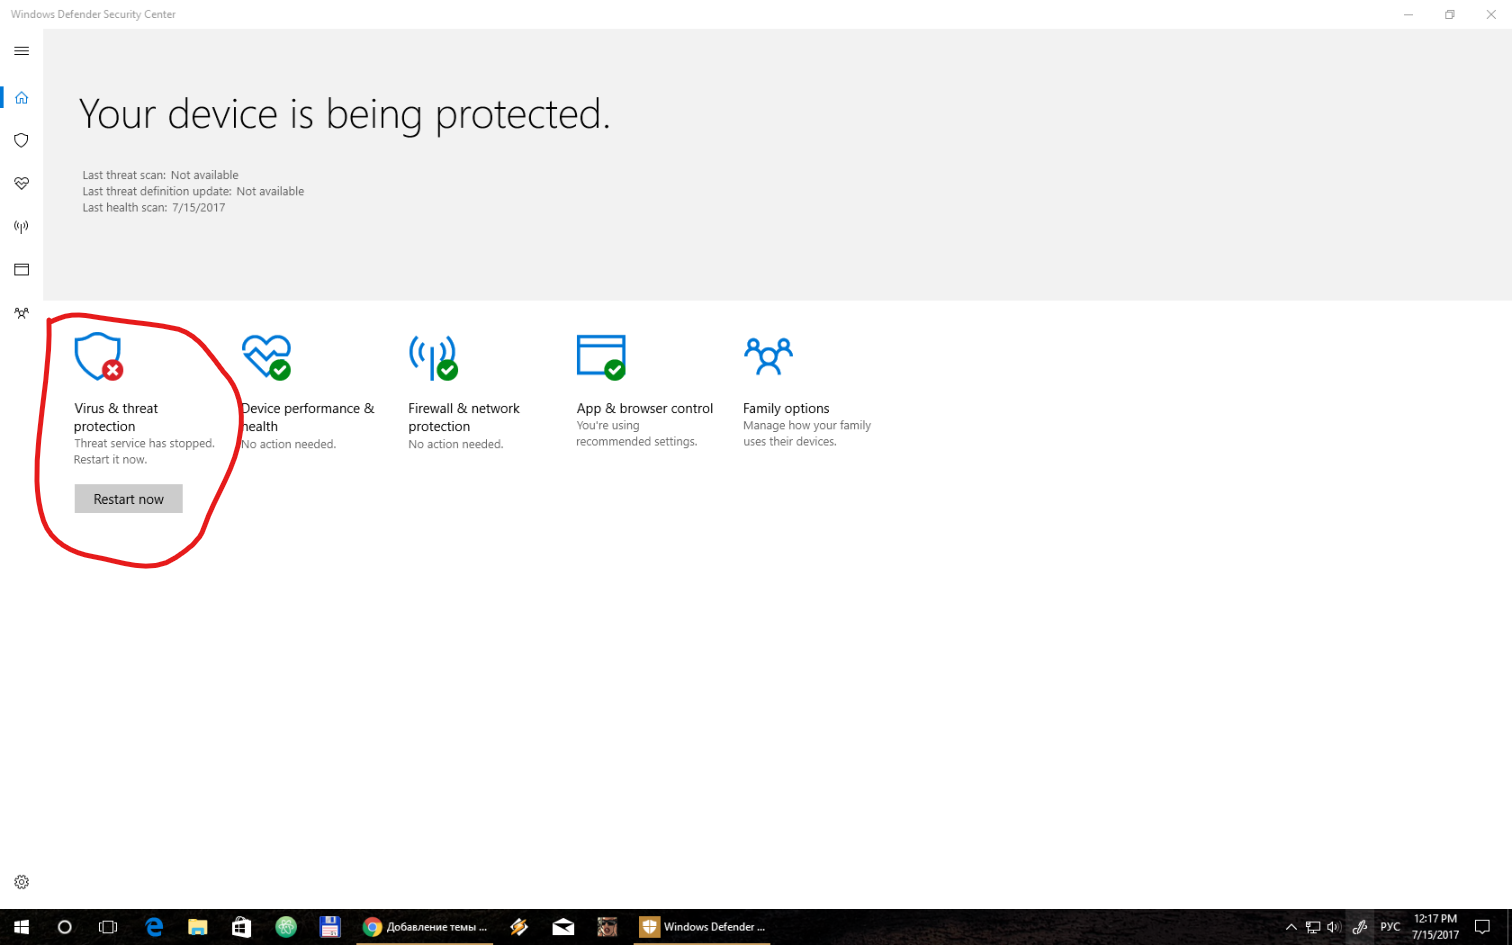Open the lightning bolt app on taskbar
The height and width of the screenshot is (945, 1512).
519,927
